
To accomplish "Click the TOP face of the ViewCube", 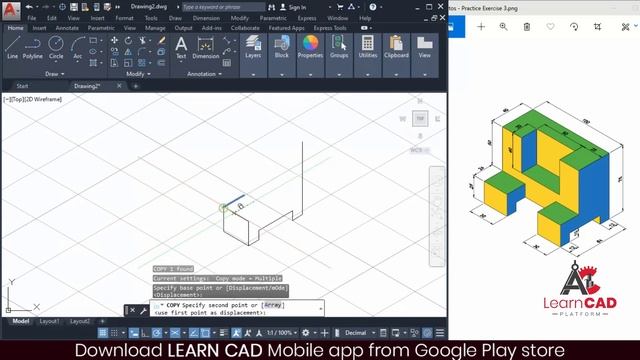I will (420, 118).
